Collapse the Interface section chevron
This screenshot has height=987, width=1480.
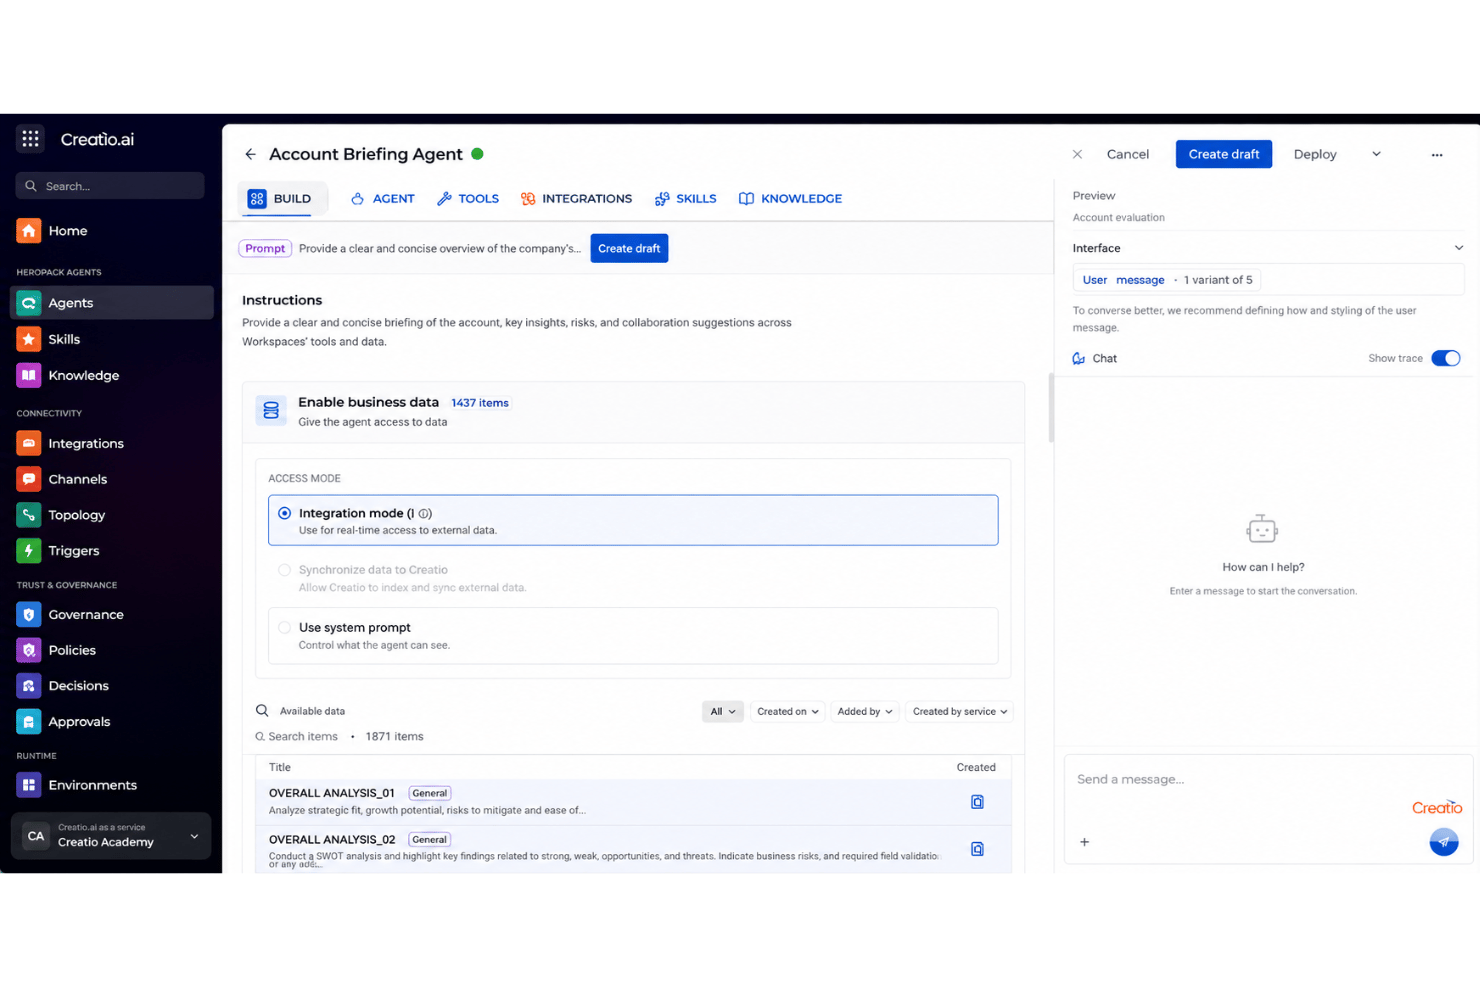point(1458,248)
